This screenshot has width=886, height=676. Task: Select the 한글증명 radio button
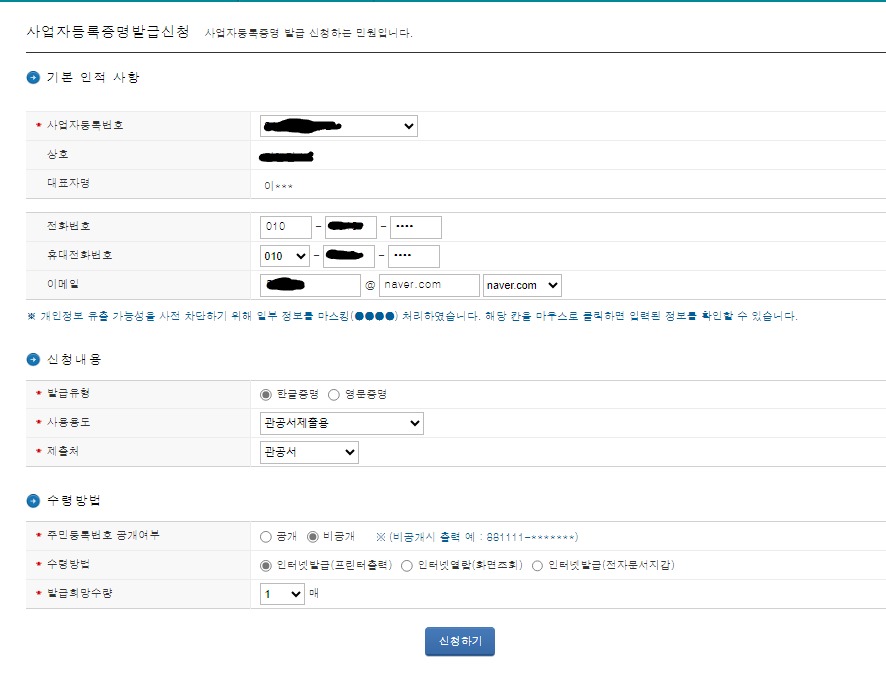pos(264,393)
